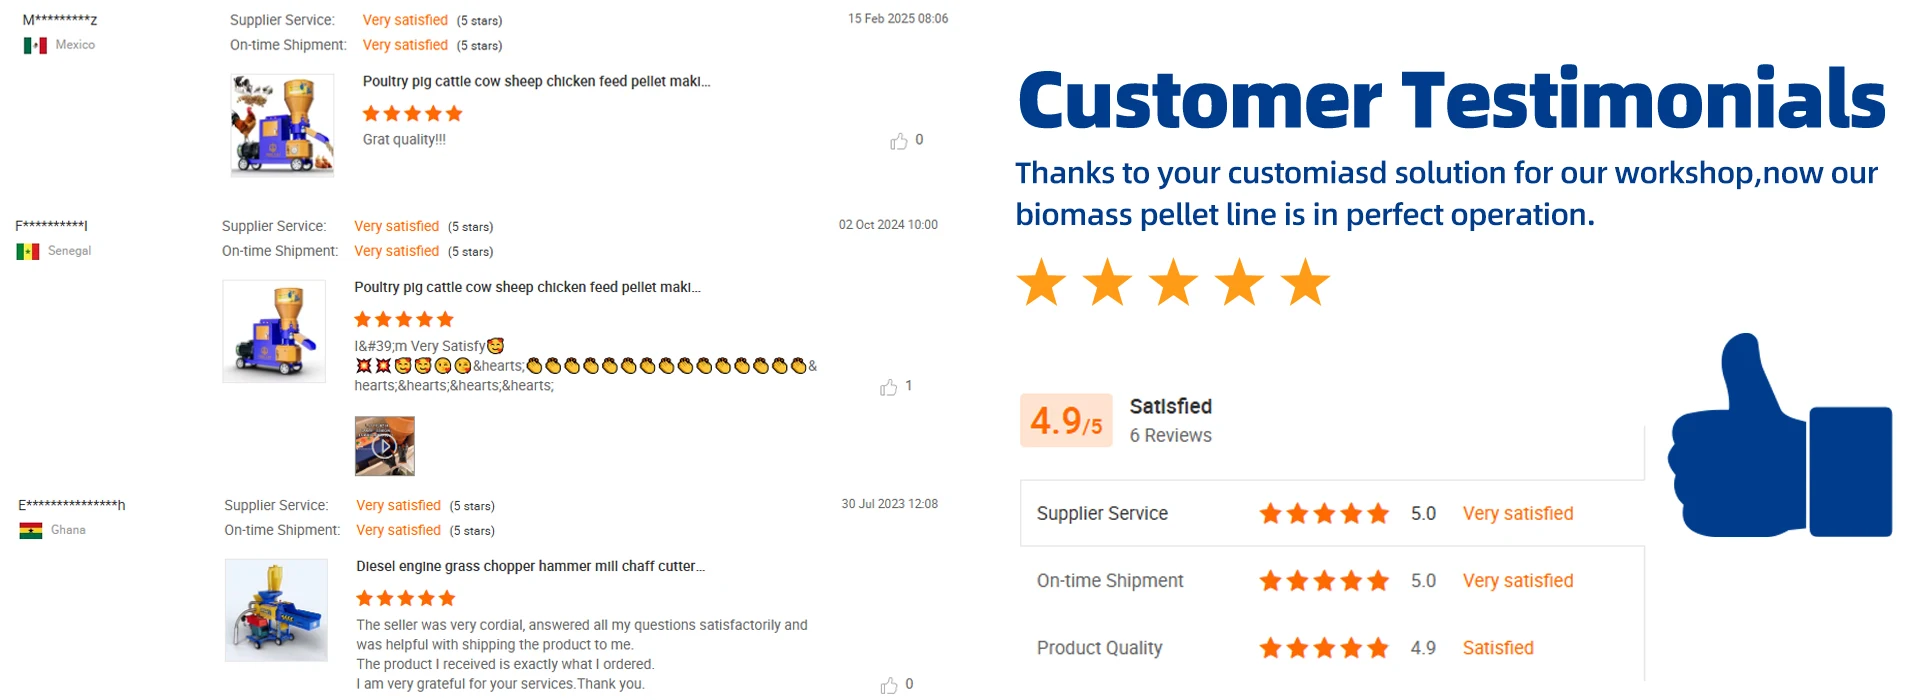This screenshot has width=1920, height=700.
Task: Click the 4.9/5 overall score badge
Action: (1066, 420)
